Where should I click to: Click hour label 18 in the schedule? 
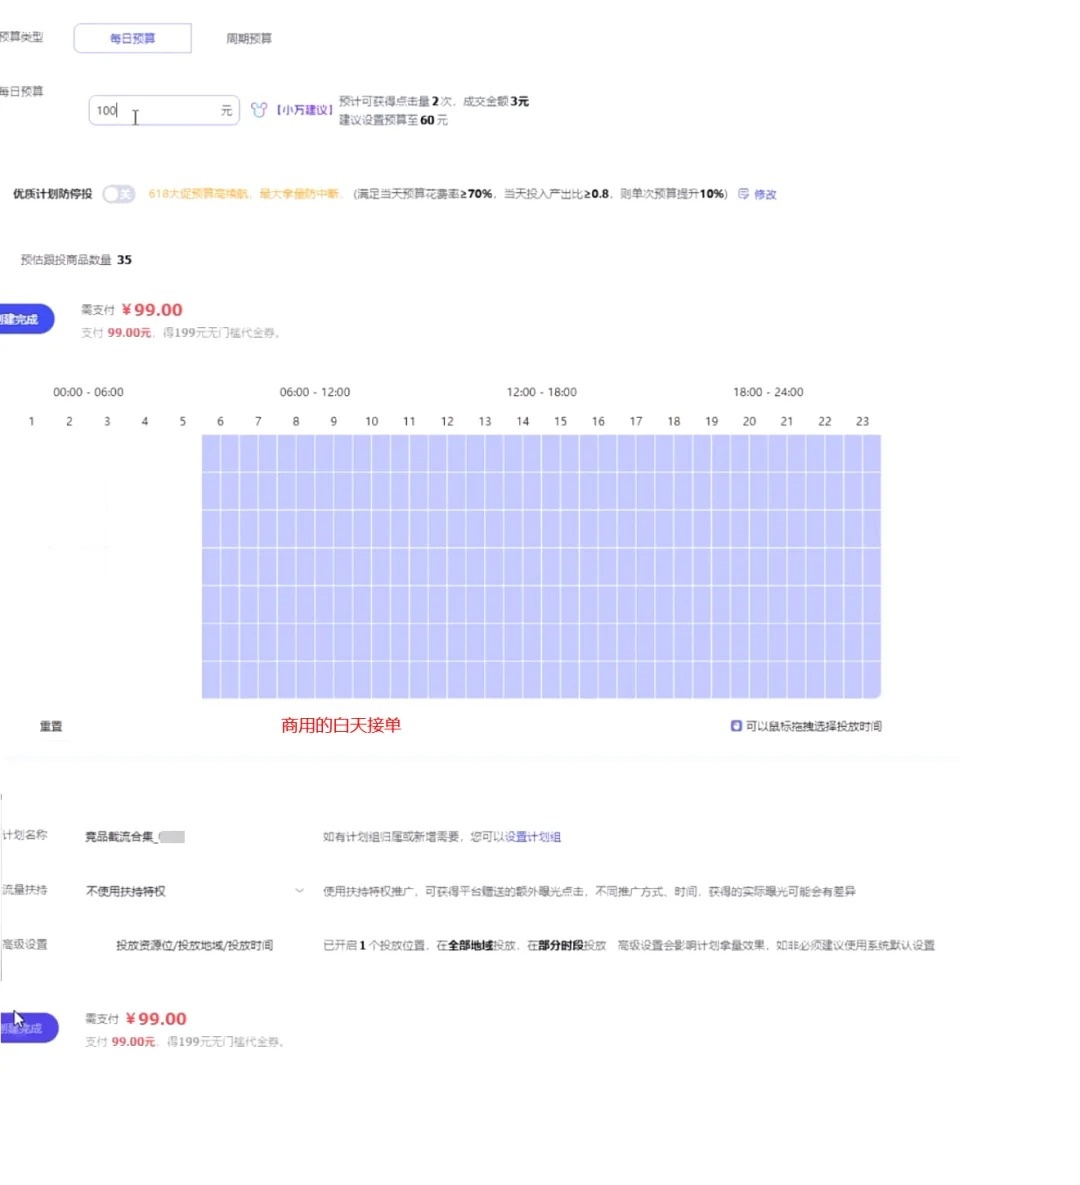pos(673,422)
